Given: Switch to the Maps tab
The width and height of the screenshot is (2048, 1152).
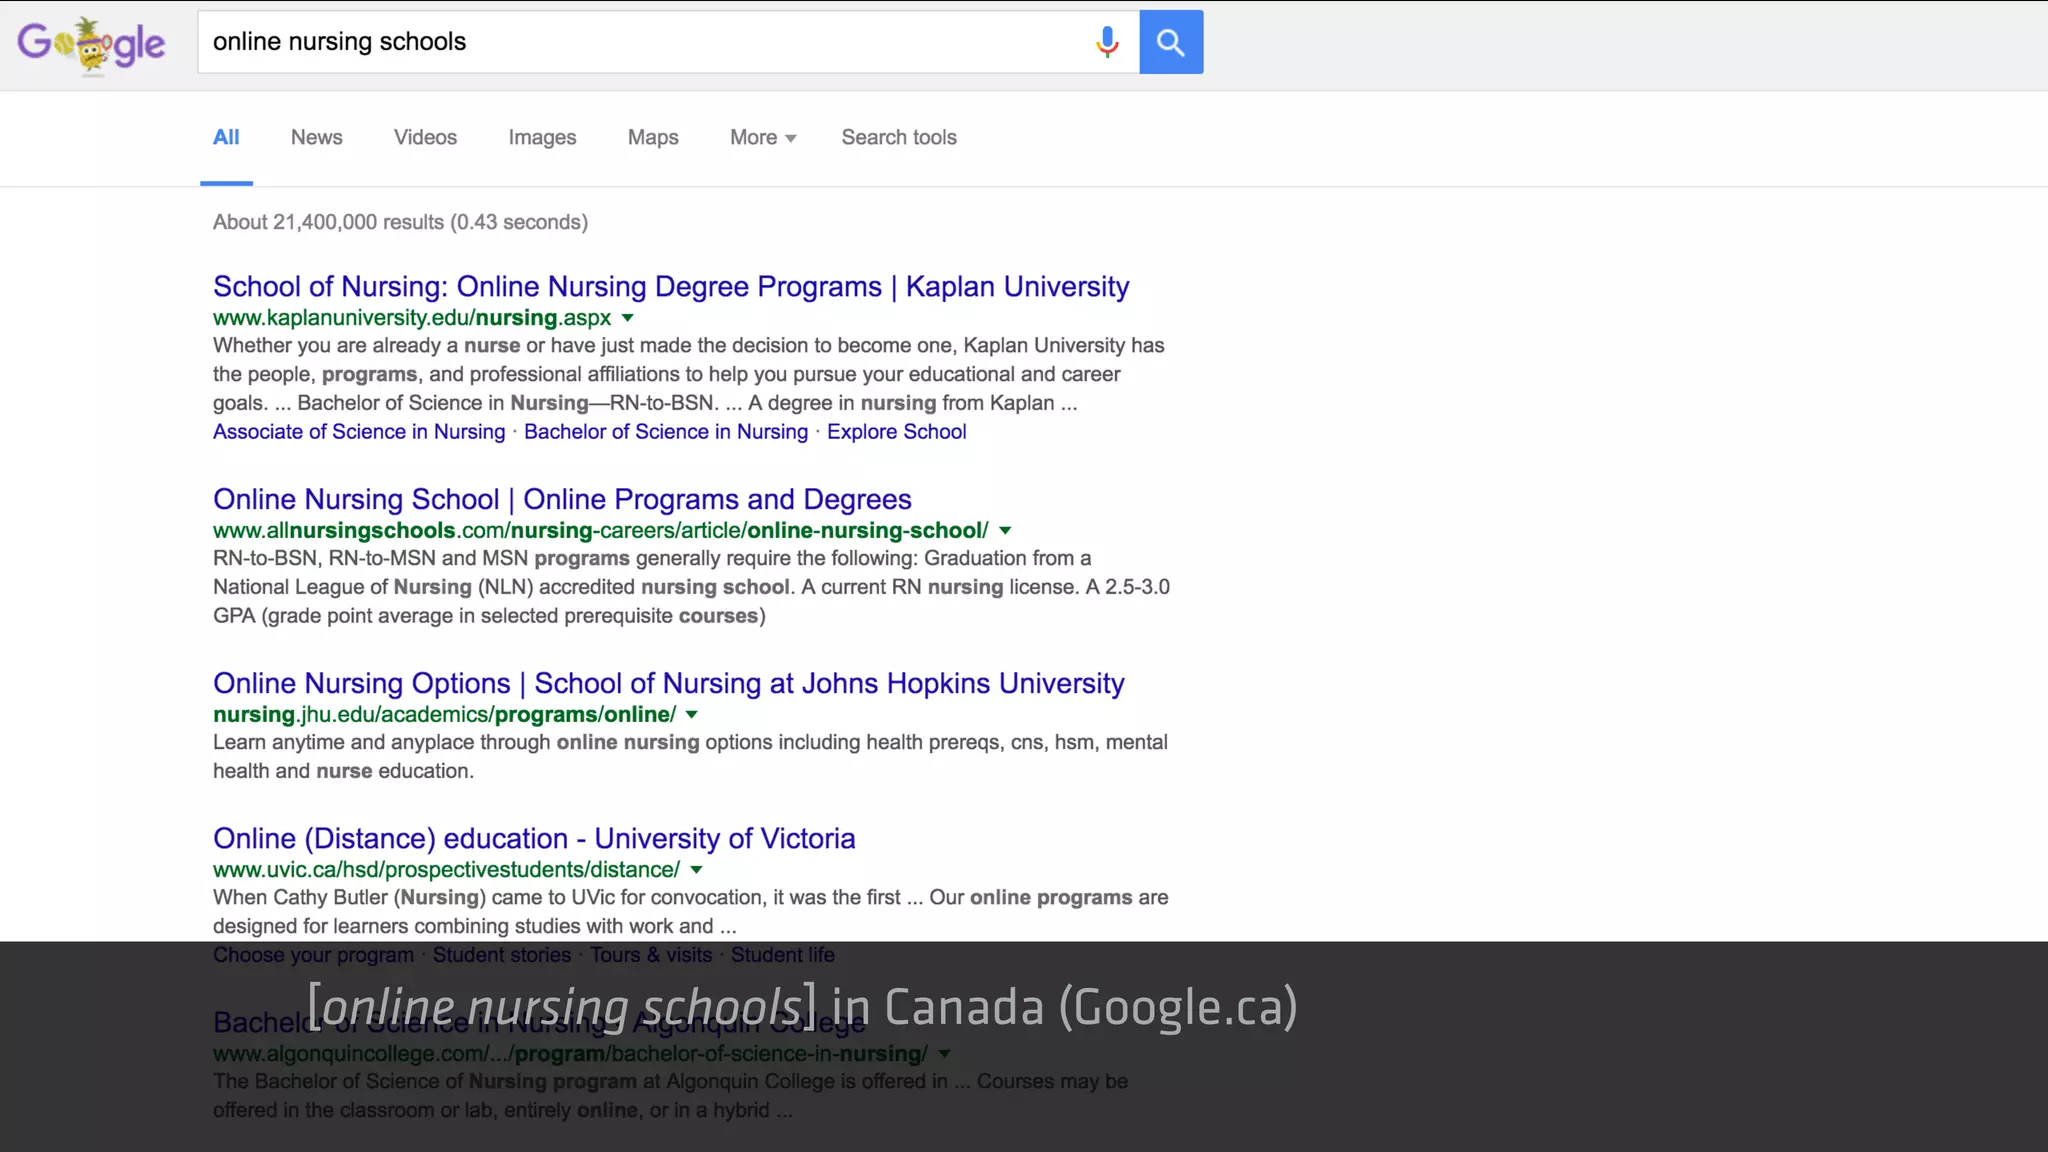Looking at the screenshot, I should pyautogui.click(x=653, y=138).
